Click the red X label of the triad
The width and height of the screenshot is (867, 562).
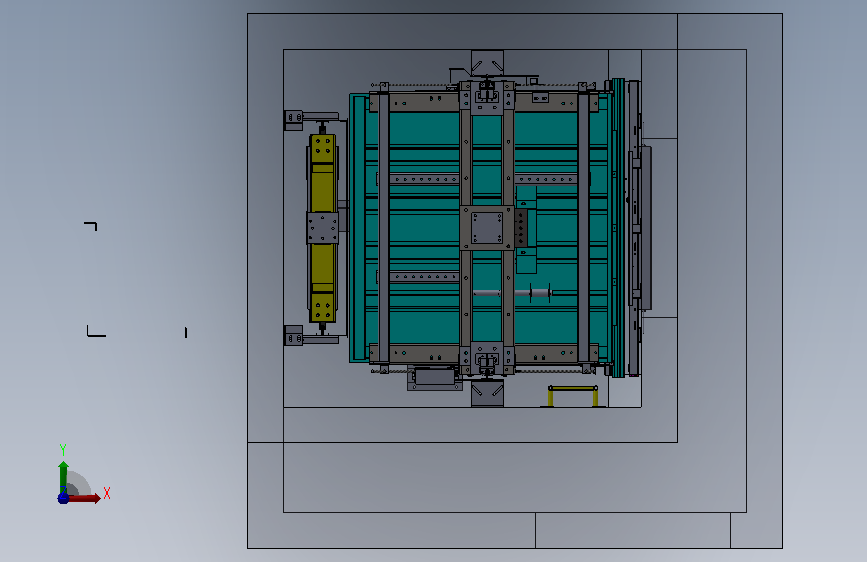107,493
